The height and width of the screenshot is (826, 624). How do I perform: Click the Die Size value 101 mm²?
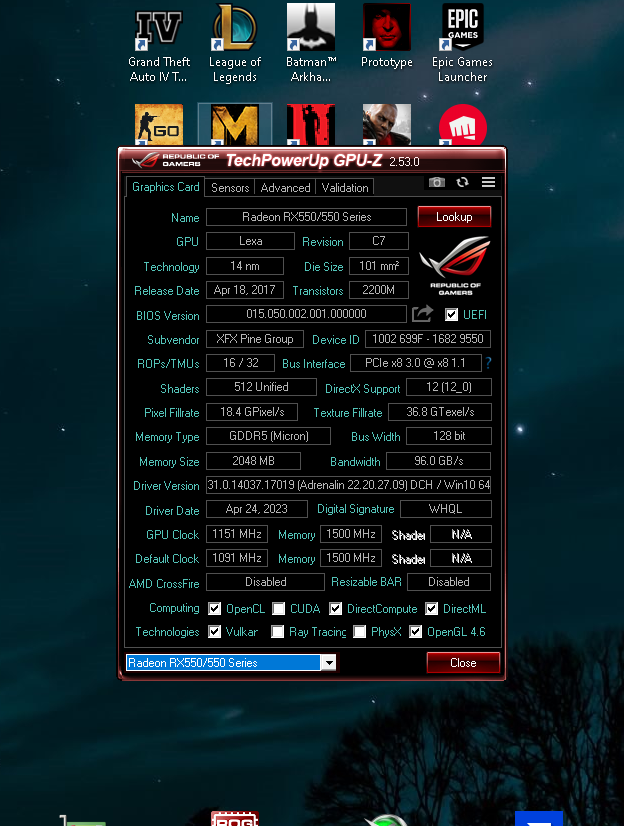[379, 266]
